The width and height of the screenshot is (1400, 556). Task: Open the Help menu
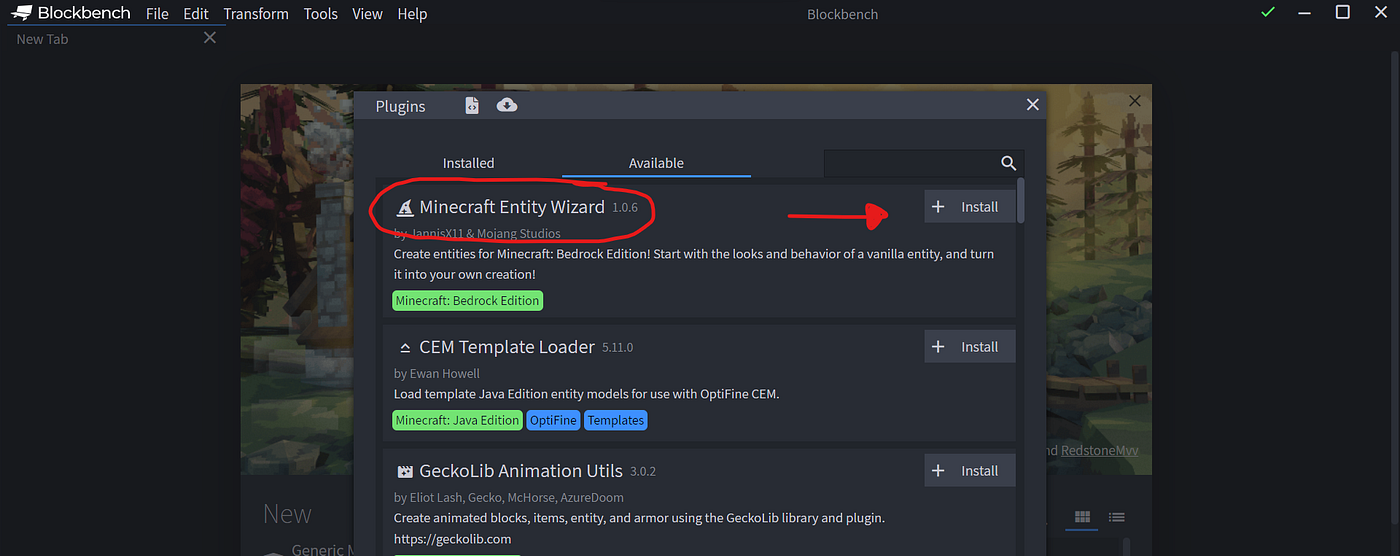(x=412, y=14)
